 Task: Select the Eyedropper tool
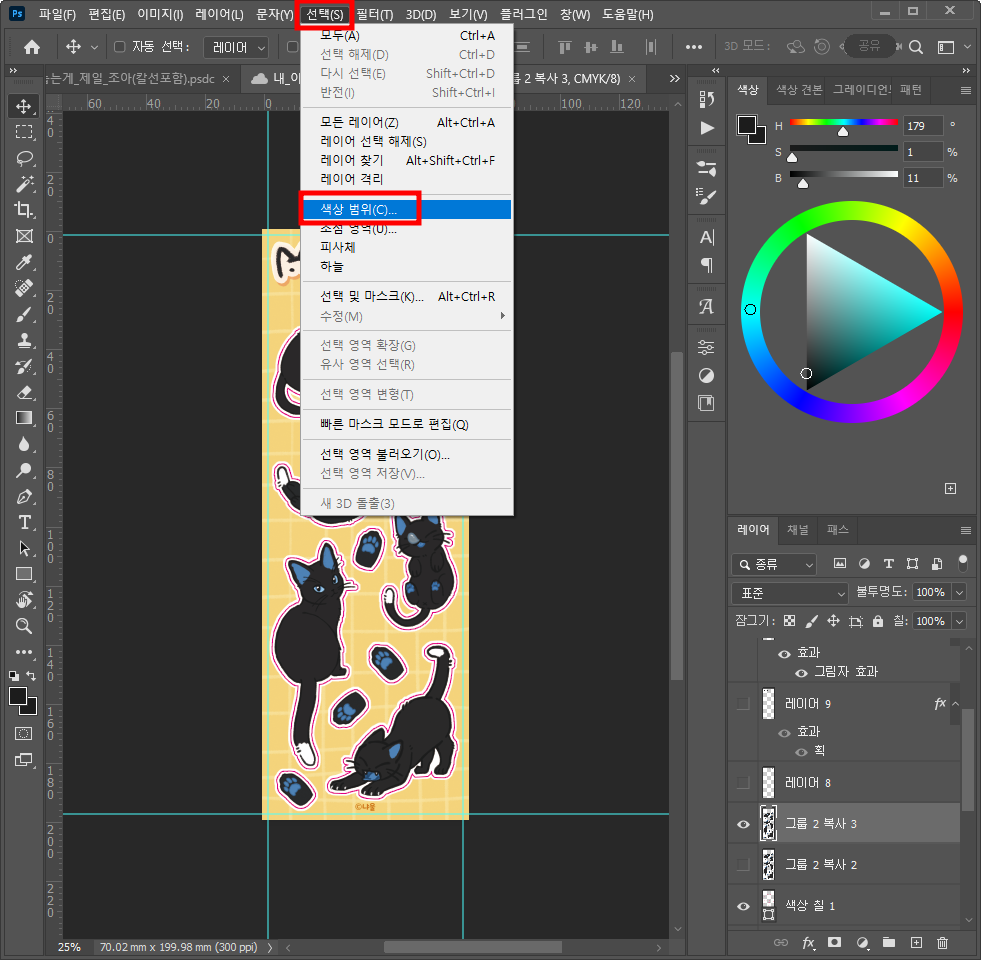point(24,262)
